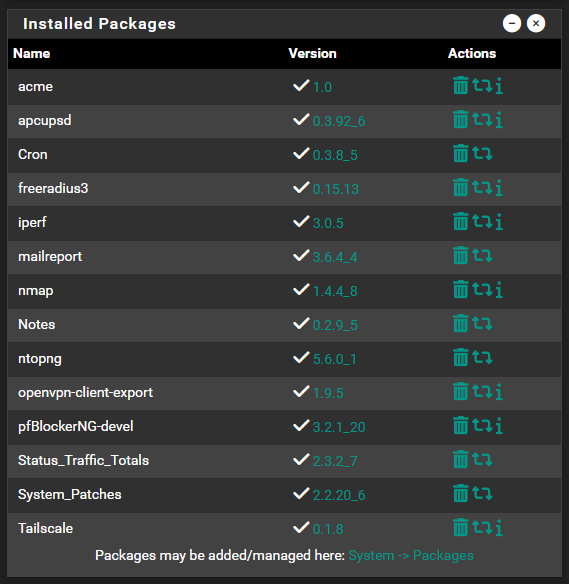The width and height of the screenshot is (569, 584).
Task: Remove the nmap package
Action: [x=461, y=289]
